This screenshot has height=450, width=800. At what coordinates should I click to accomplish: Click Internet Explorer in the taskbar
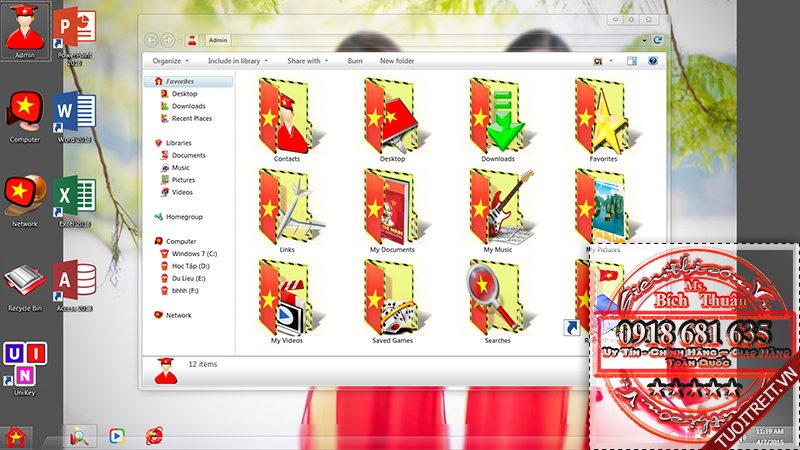pyautogui.click(x=153, y=436)
